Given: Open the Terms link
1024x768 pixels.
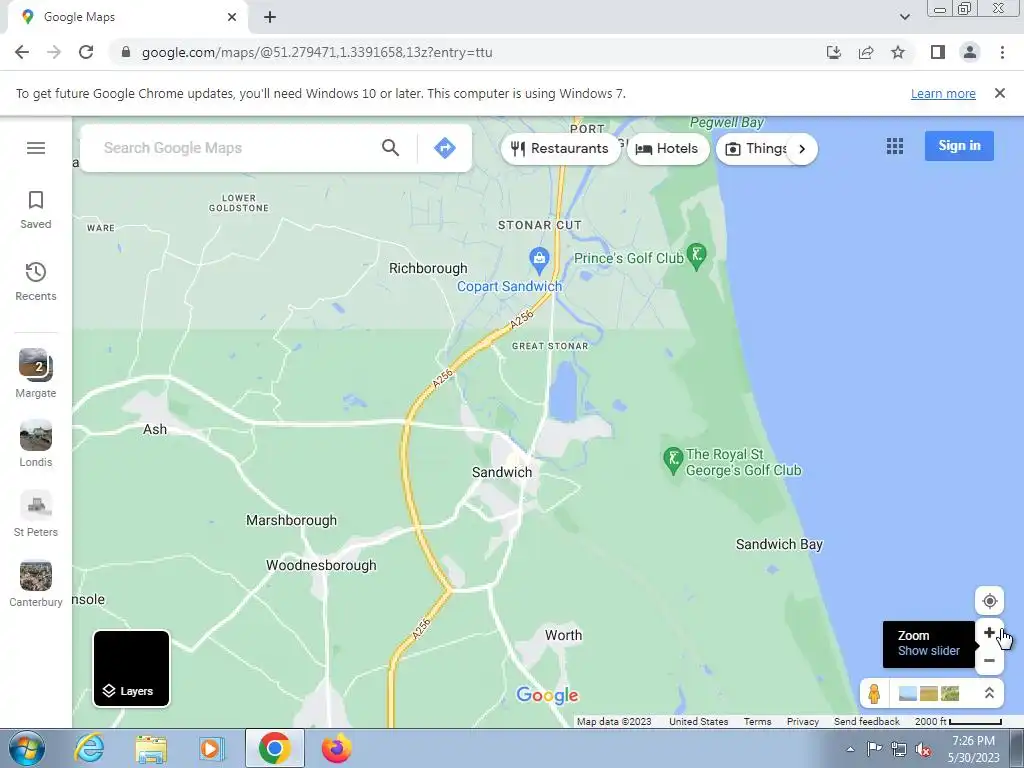Looking at the screenshot, I should pyautogui.click(x=757, y=722).
